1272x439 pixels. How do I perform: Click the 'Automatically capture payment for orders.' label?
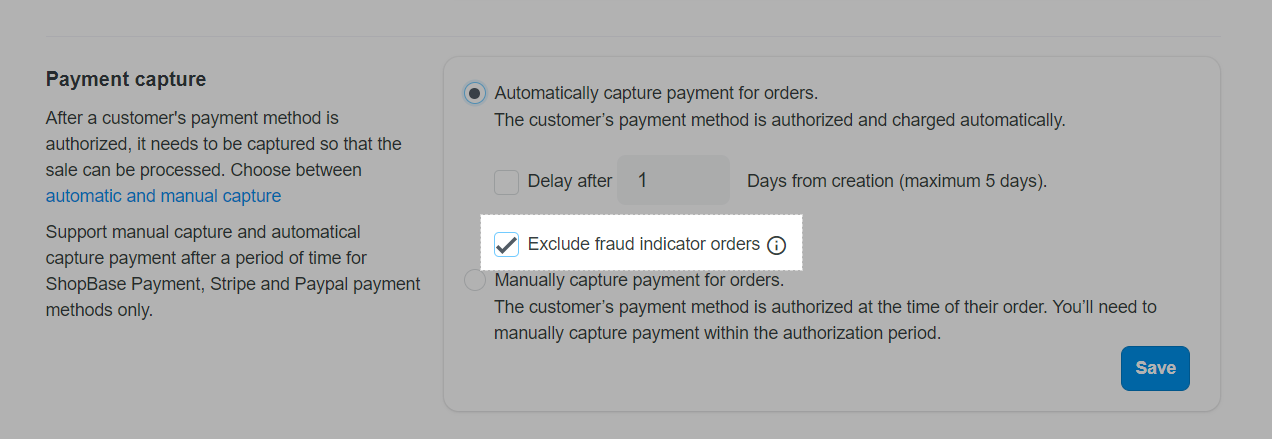tap(656, 93)
